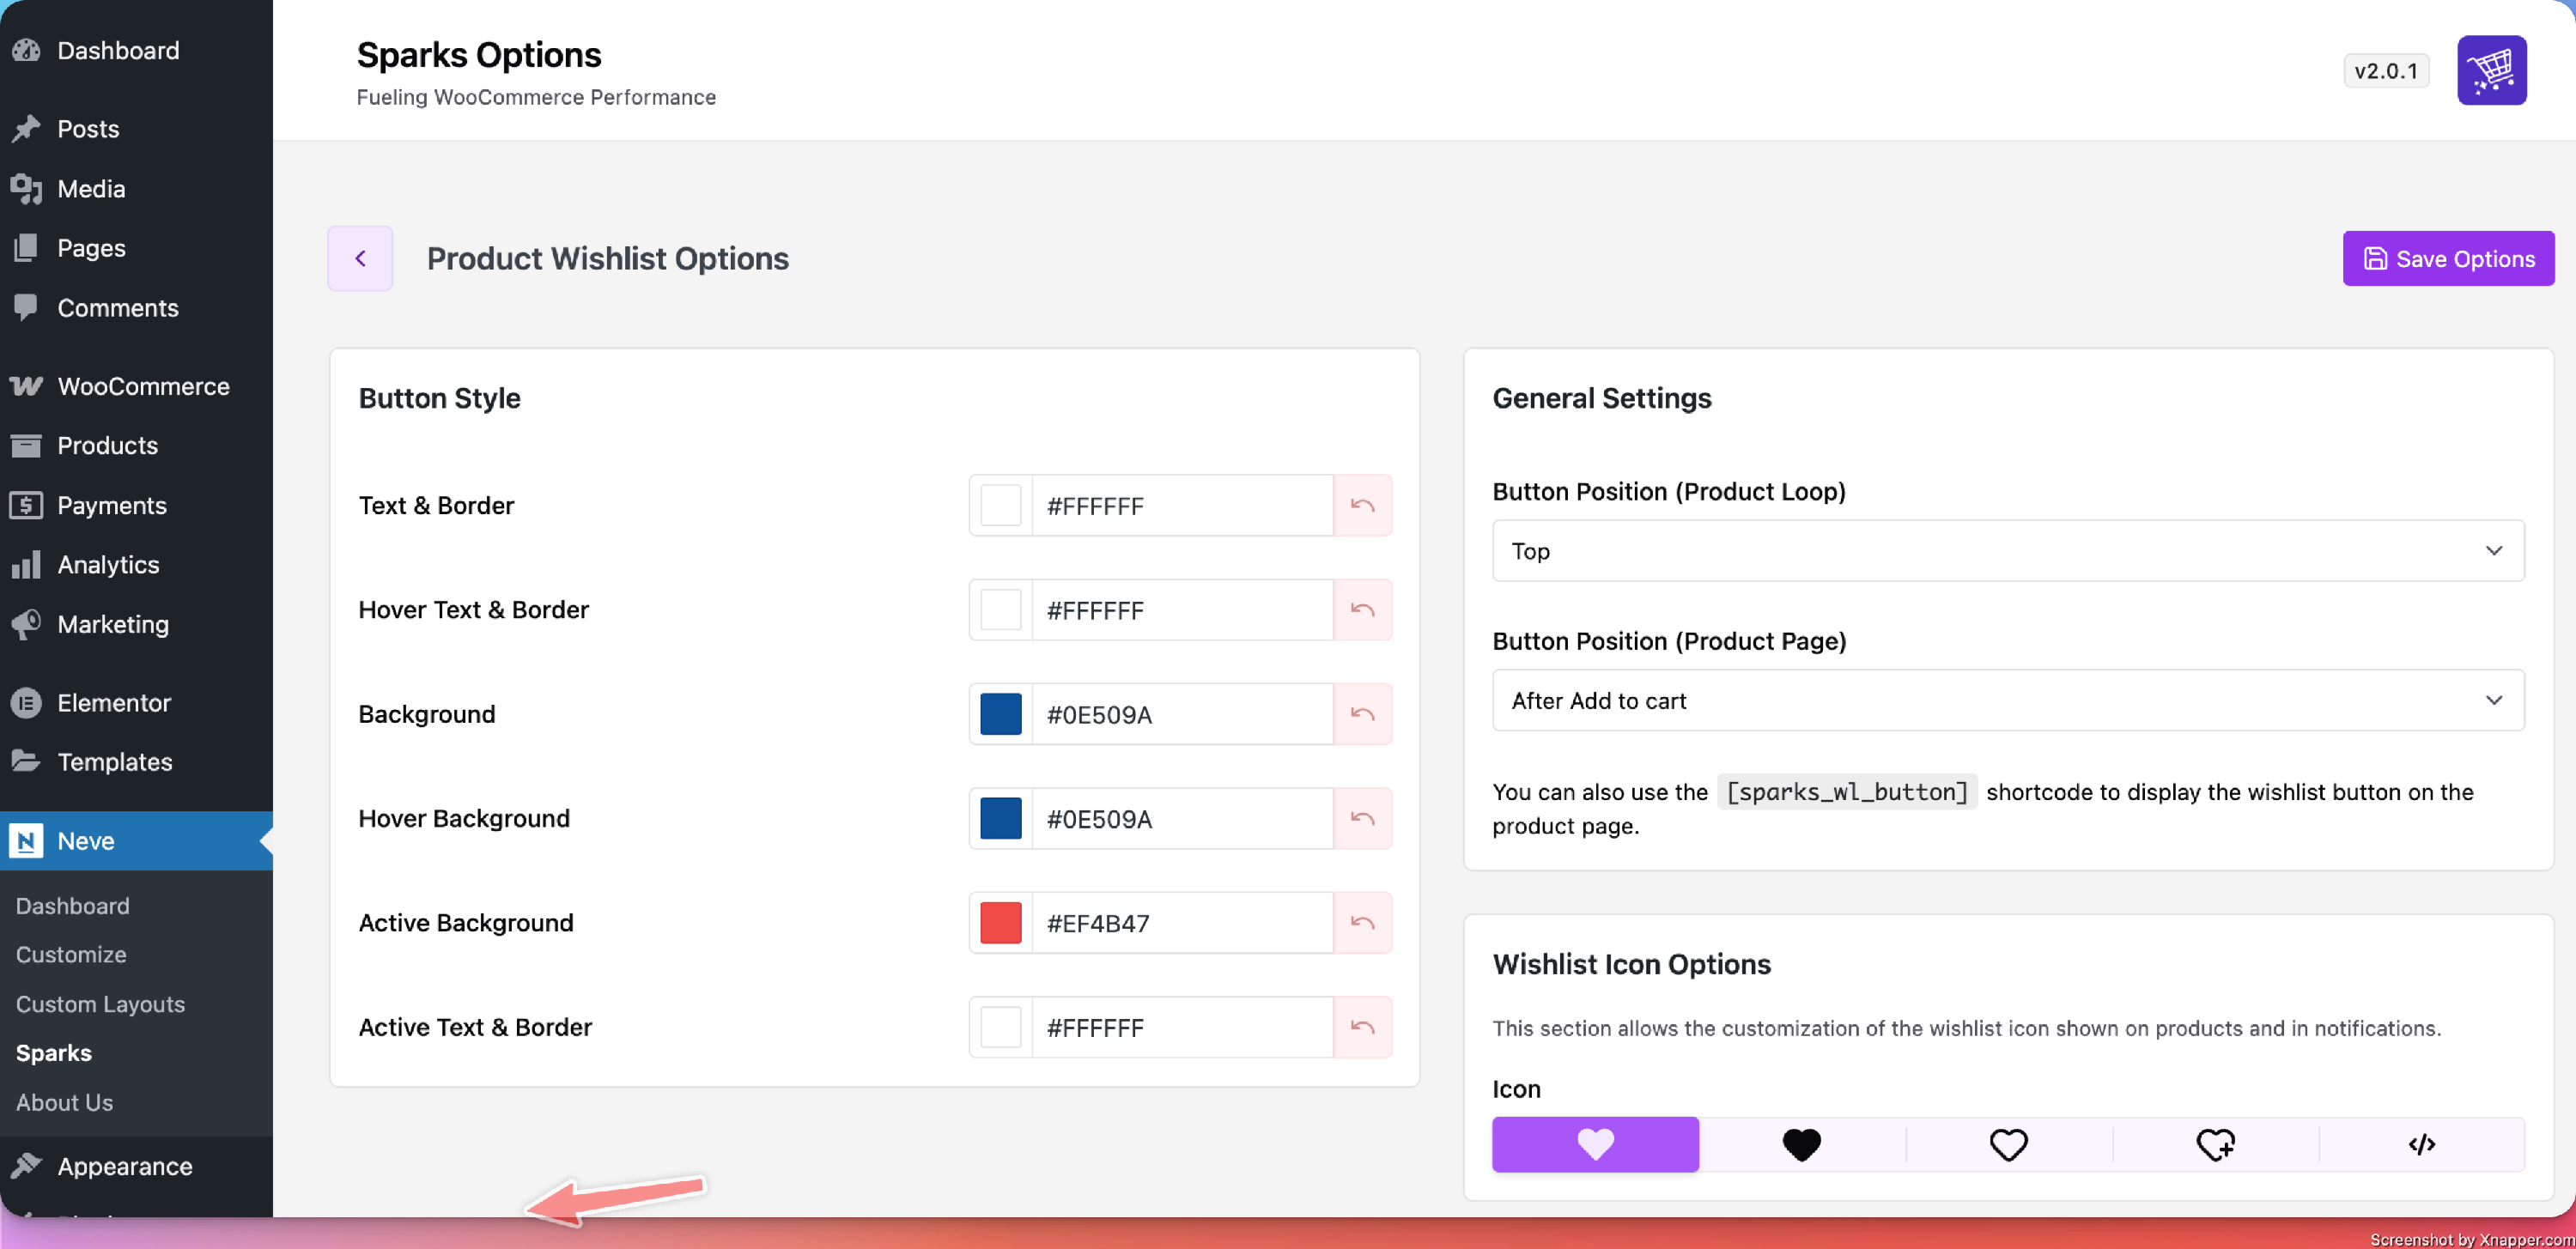Viewport: 2576px width, 1249px height.
Task: Click the Sparks cart logo icon
Action: point(2491,70)
